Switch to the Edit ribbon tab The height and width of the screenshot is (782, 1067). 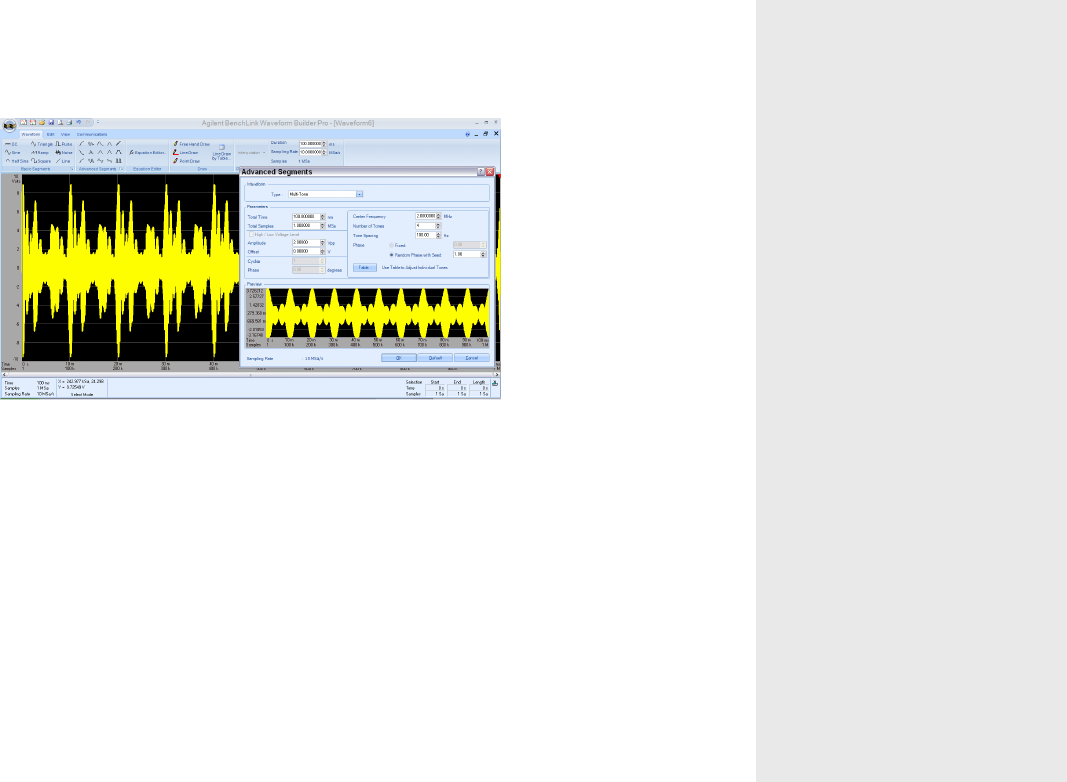(x=50, y=135)
